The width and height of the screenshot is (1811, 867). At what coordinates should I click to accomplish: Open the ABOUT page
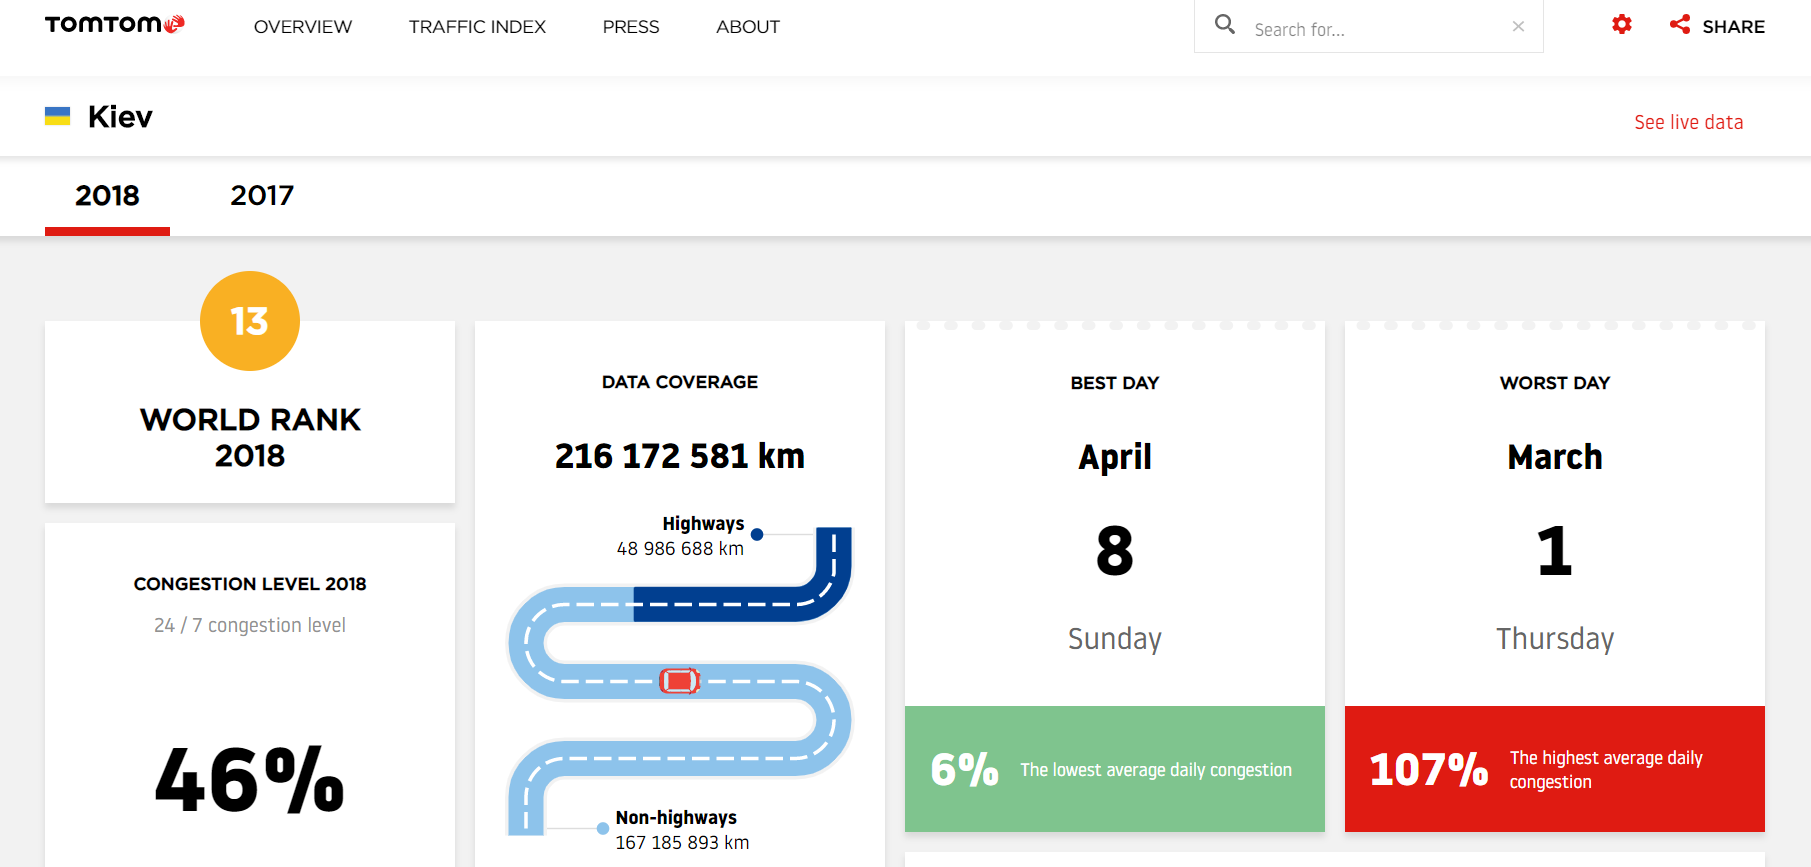click(748, 27)
